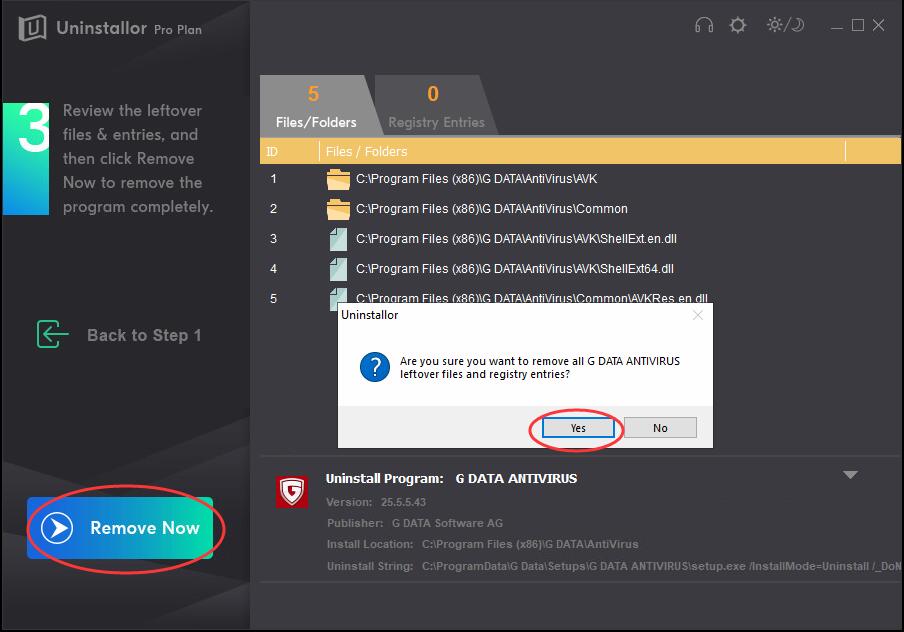Click row ID 1 in the list
The width and height of the screenshot is (904, 632).
tap(273, 179)
